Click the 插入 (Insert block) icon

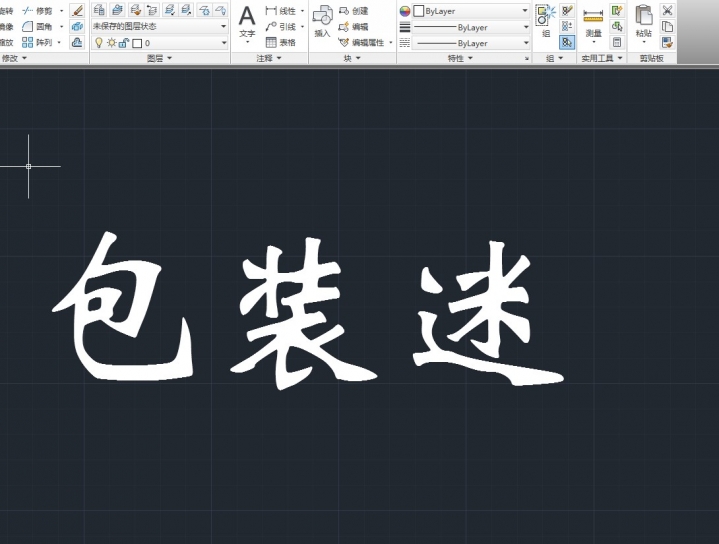tap(322, 22)
